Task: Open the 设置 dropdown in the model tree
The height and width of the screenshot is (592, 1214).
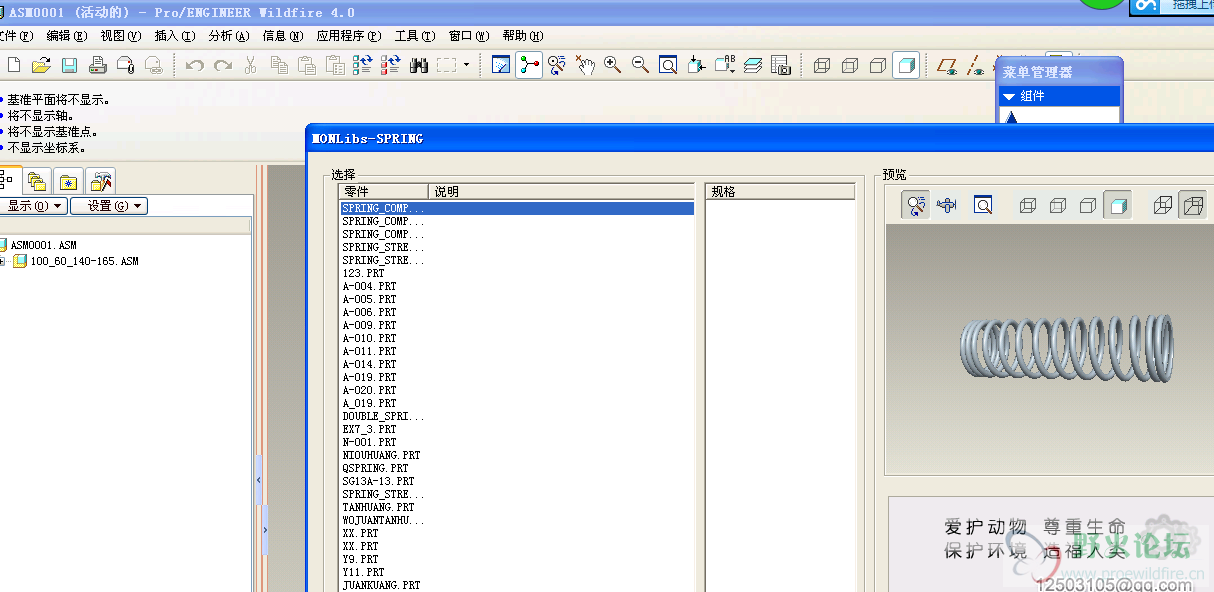Action: (x=108, y=206)
